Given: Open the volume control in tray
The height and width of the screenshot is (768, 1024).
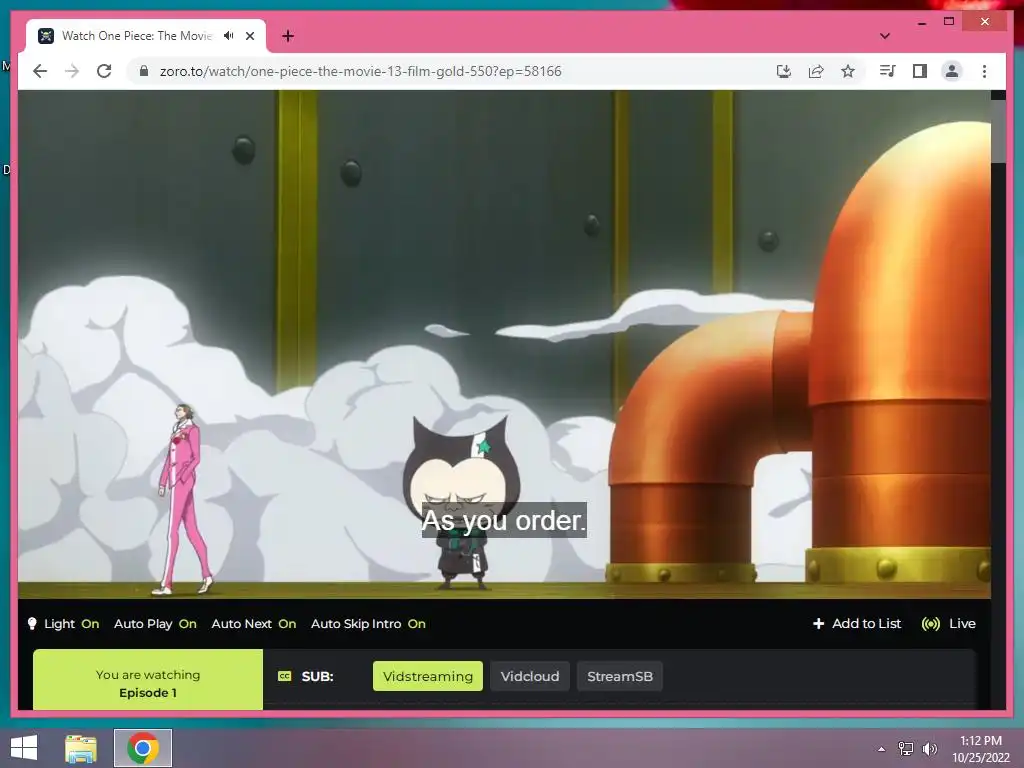Looking at the screenshot, I should 929,748.
